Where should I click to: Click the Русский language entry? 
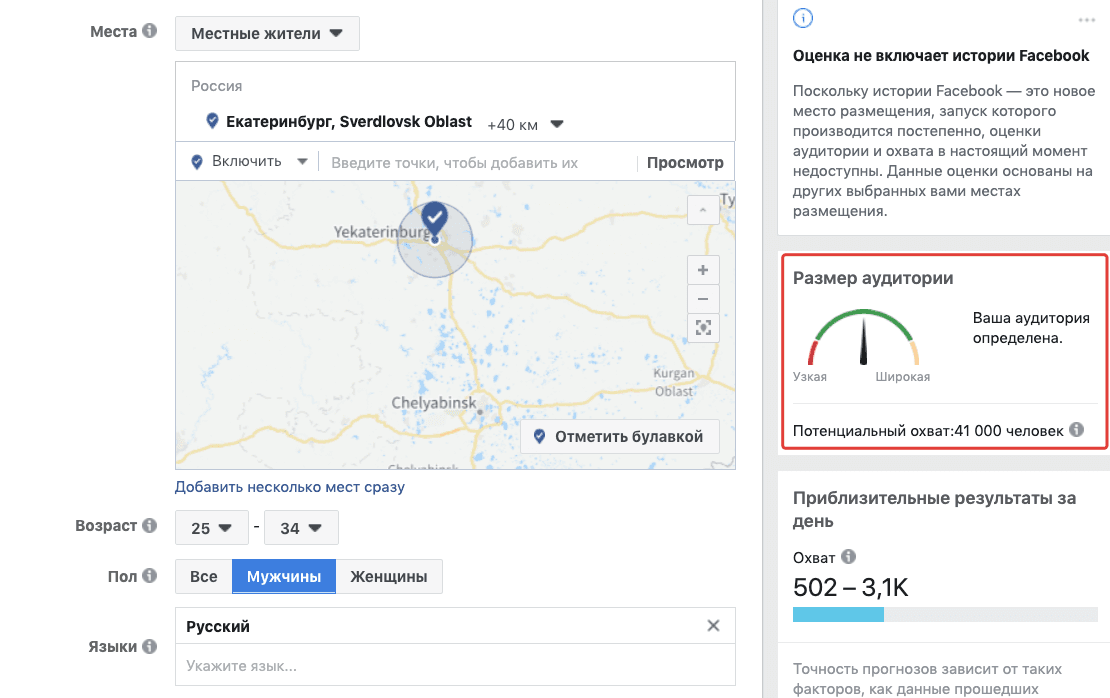[x=218, y=627]
